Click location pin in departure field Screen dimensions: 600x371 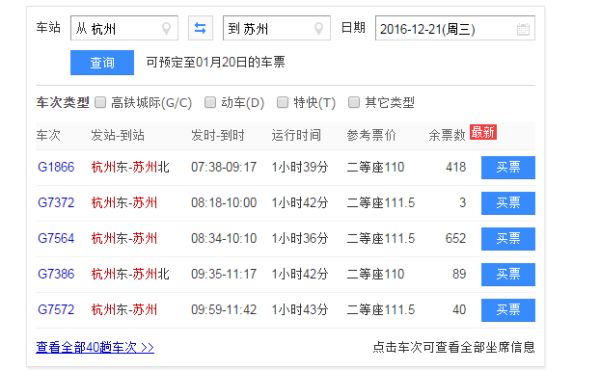tap(166, 28)
